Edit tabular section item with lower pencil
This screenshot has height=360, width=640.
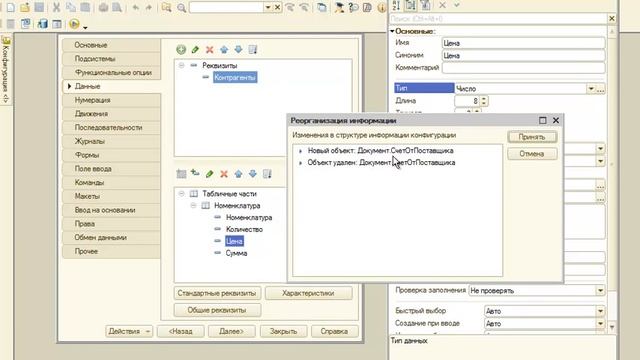click(209, 174)
